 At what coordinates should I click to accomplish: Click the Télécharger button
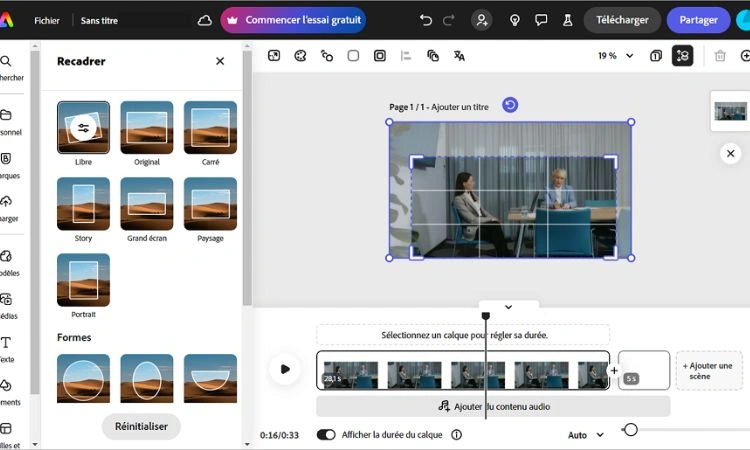tap(622, 20)
